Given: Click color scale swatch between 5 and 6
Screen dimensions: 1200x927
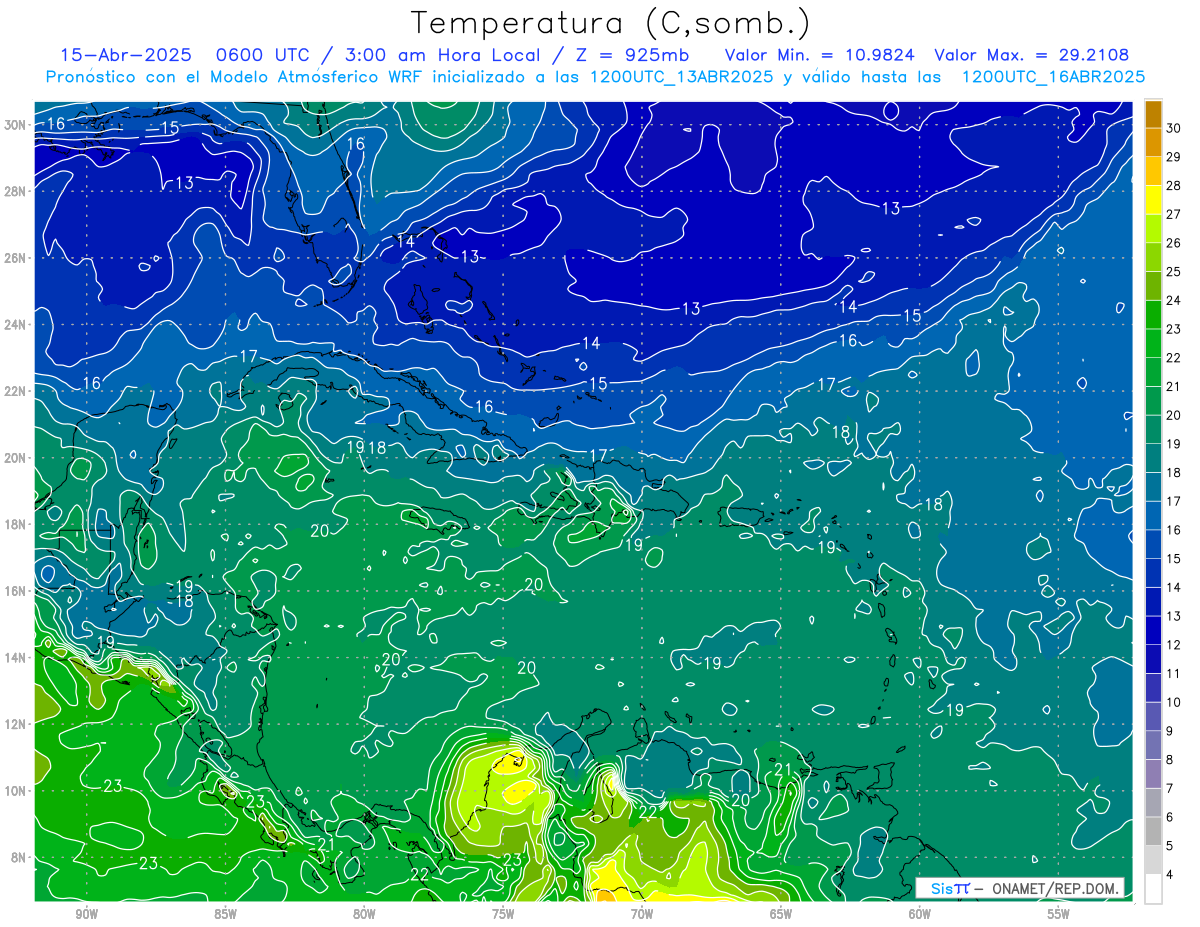Looking at the screenshot, I should [1153, 831].
